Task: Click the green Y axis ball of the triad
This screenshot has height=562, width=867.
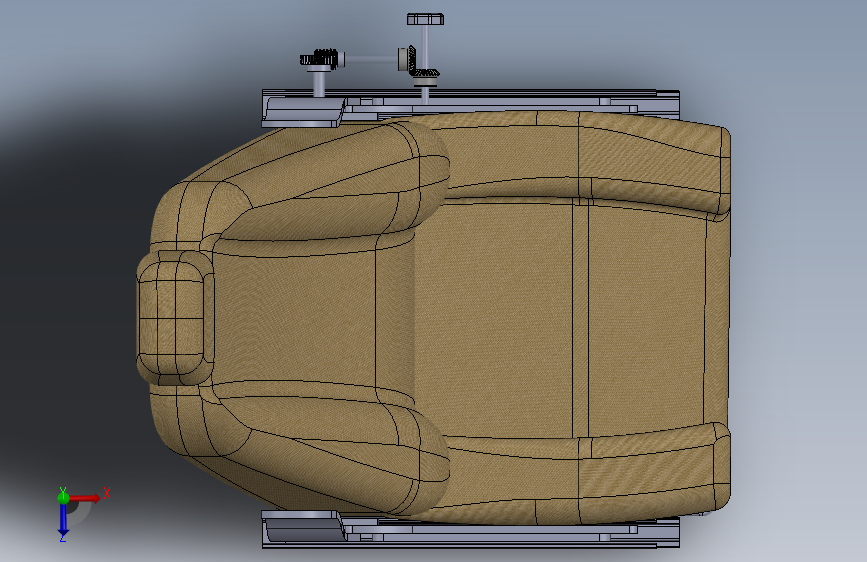Action: tap(63, 497)
